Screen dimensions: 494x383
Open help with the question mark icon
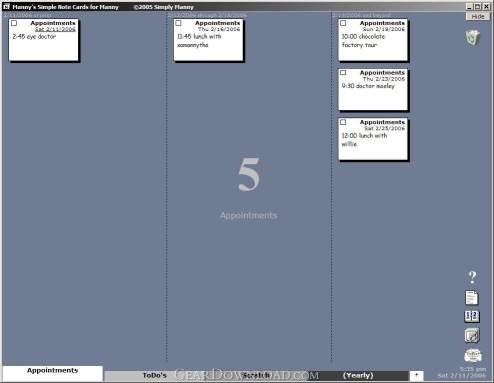(x=472, y=277)
